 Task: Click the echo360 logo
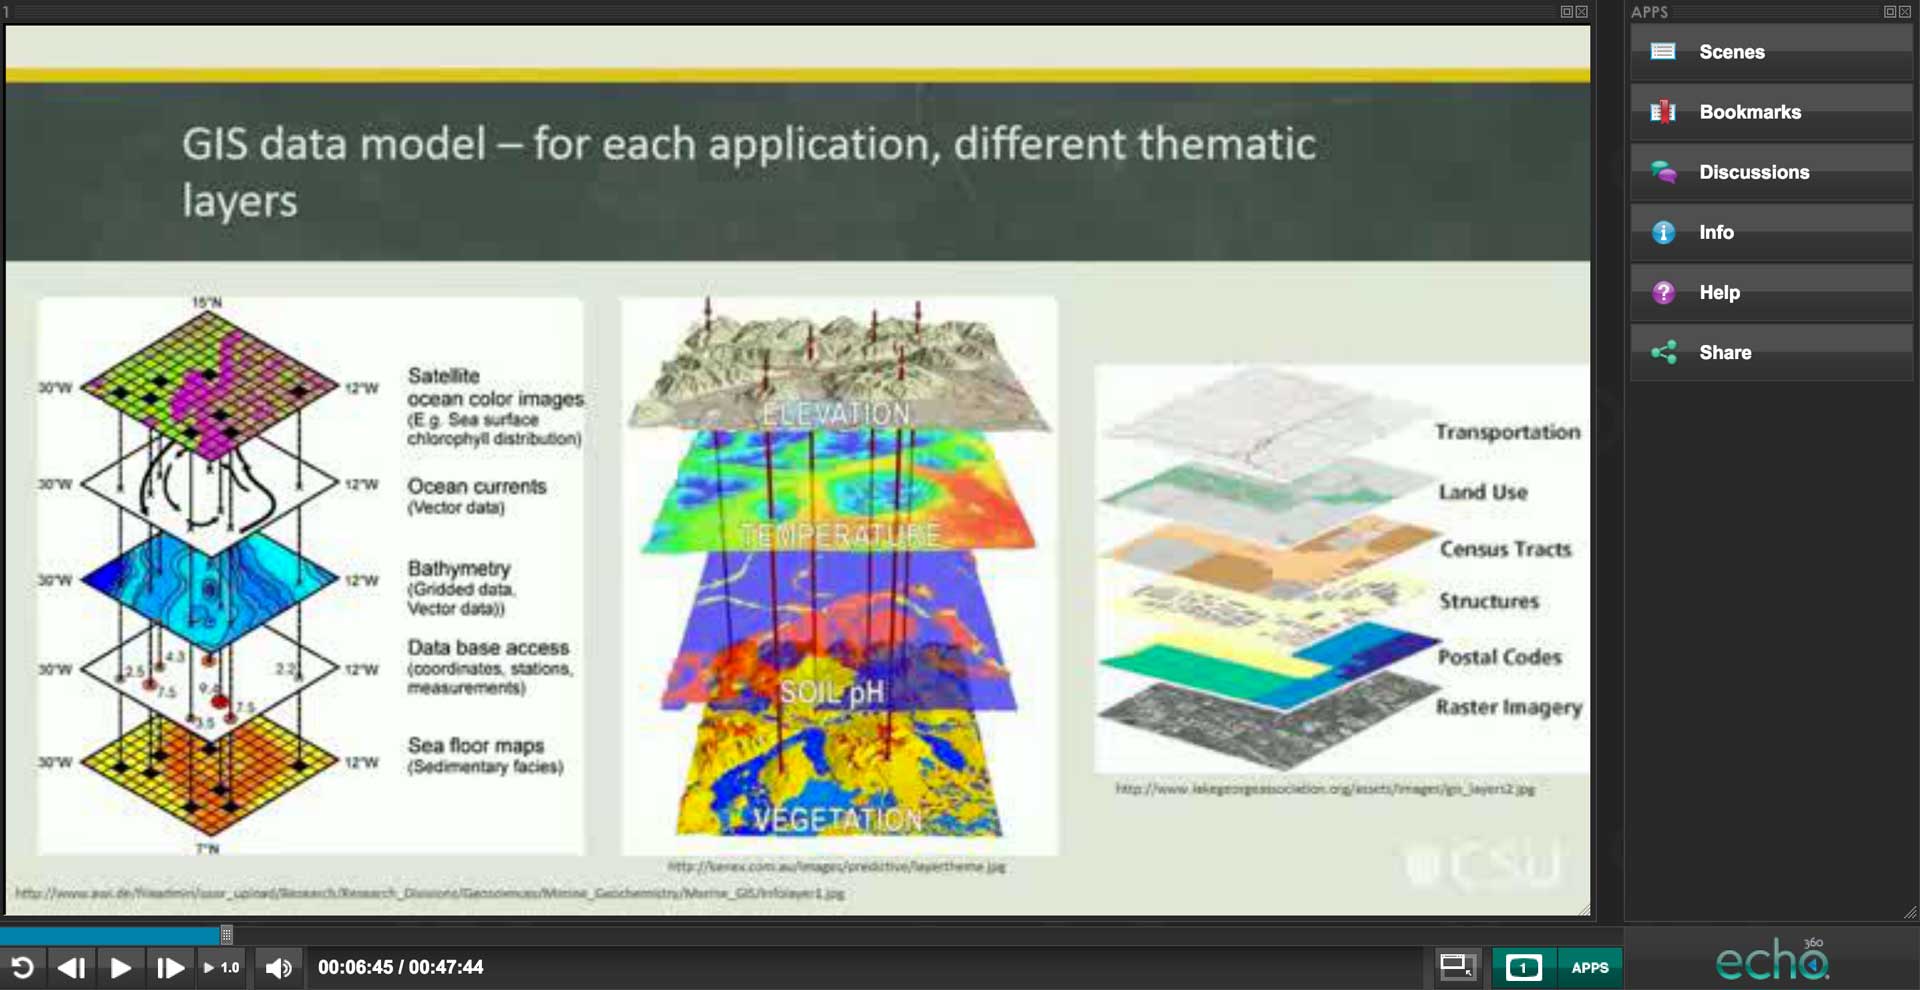click(x=1772, y=960)
